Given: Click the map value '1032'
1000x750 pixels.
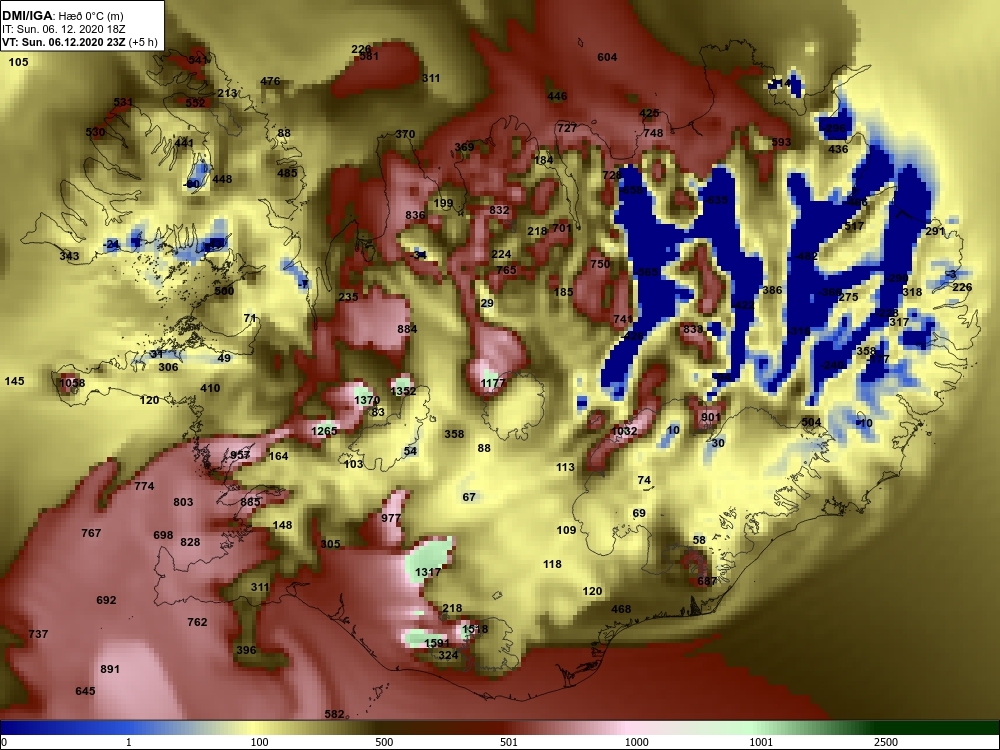Looking at the screenshot, I should tap(624, 431).
